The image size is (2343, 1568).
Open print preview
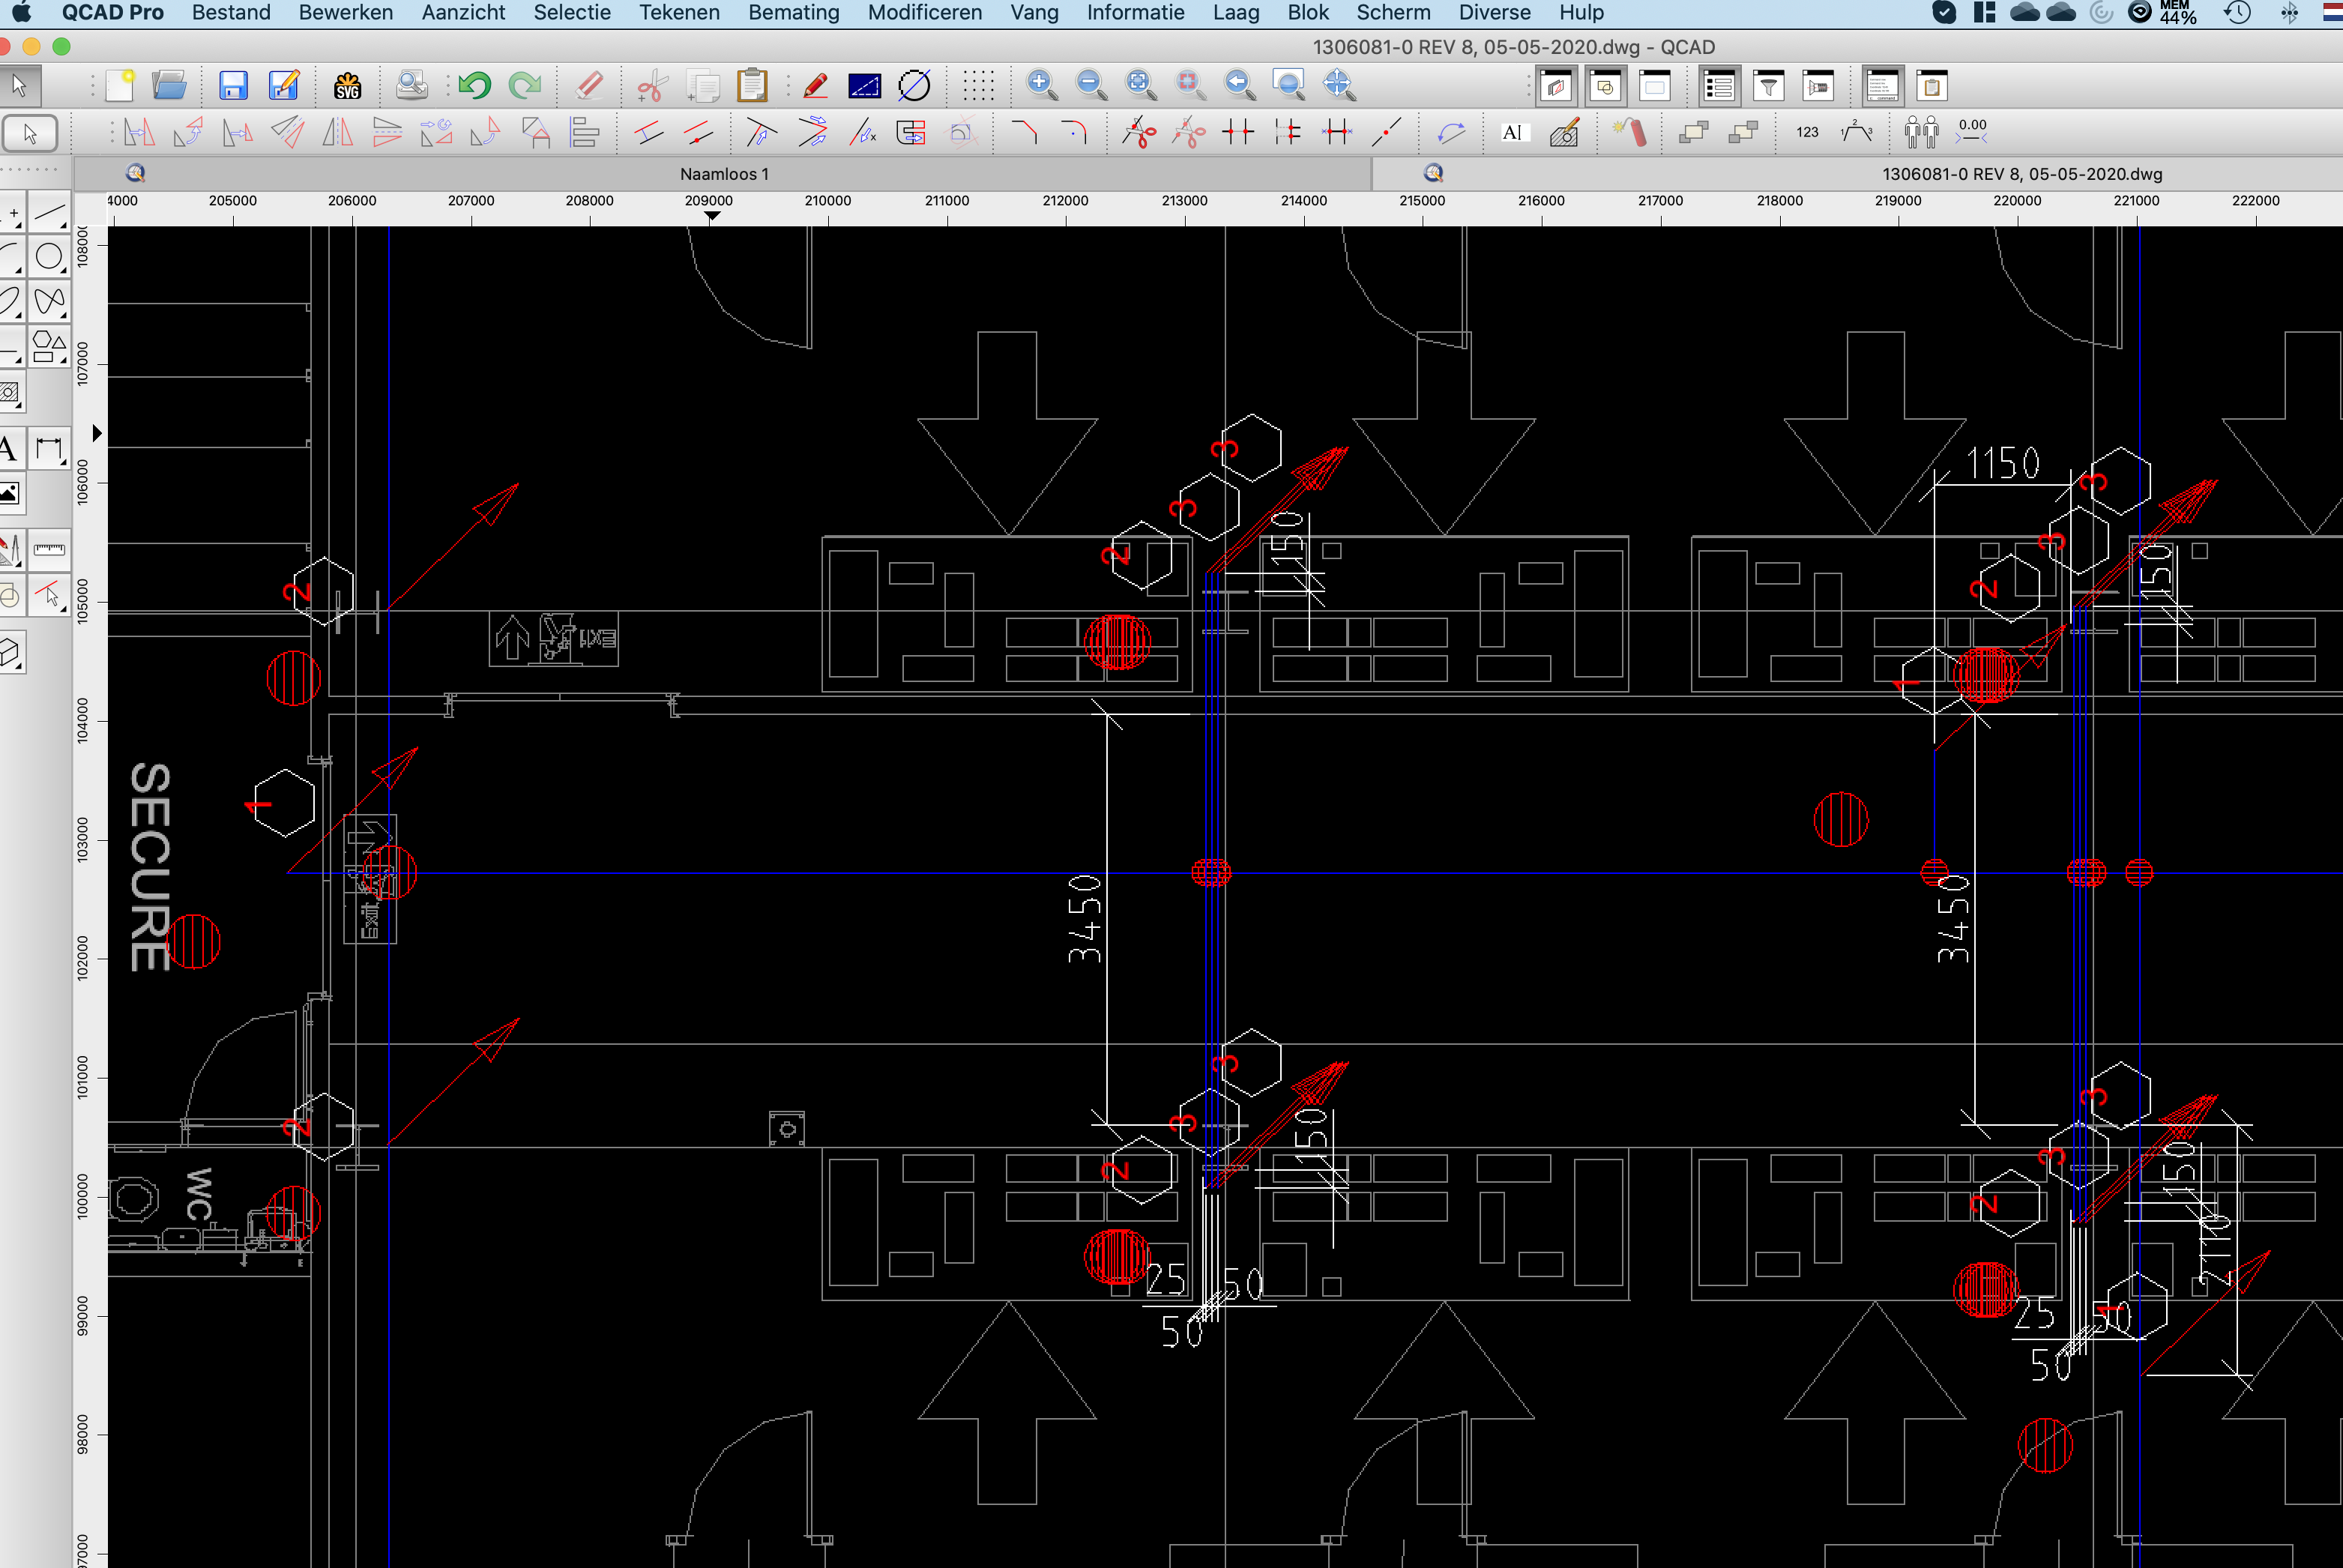pyautogui.click(x=411, y=86)
